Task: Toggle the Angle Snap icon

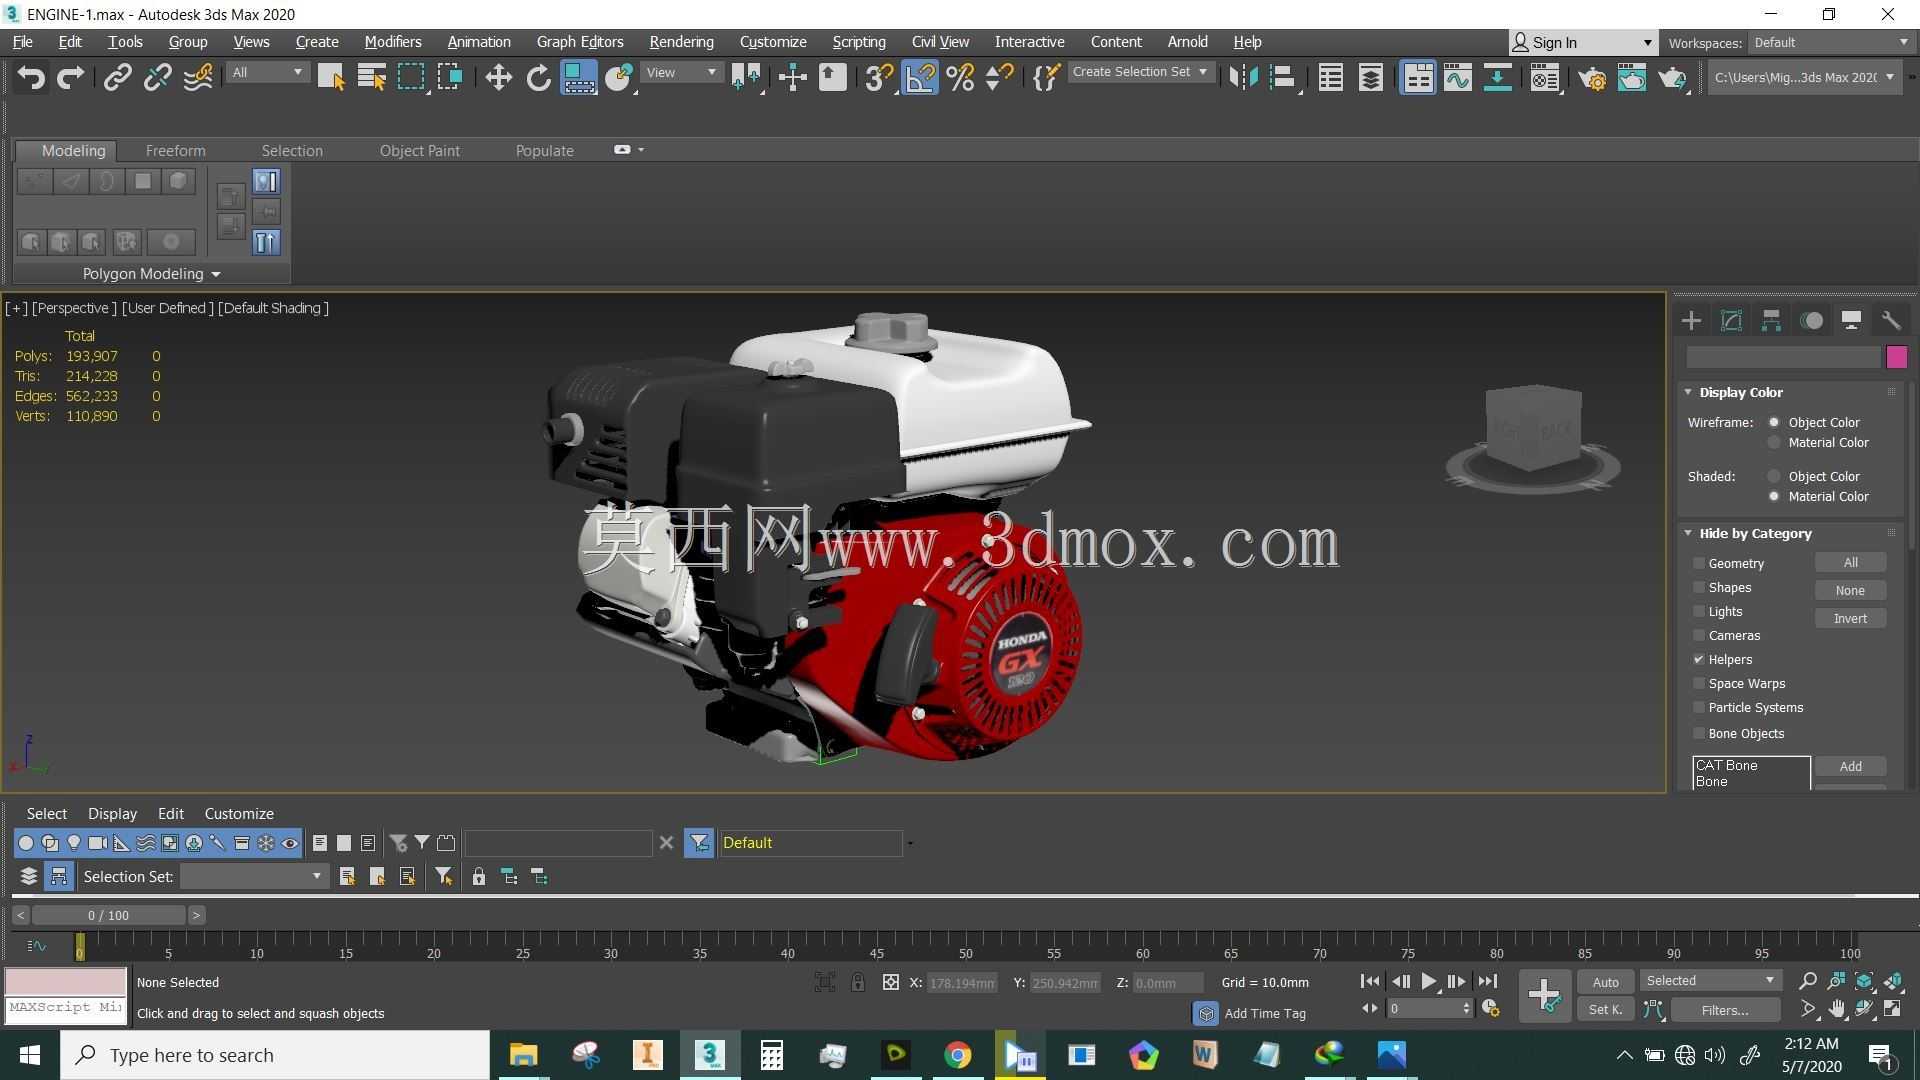Action: [920, 77]
